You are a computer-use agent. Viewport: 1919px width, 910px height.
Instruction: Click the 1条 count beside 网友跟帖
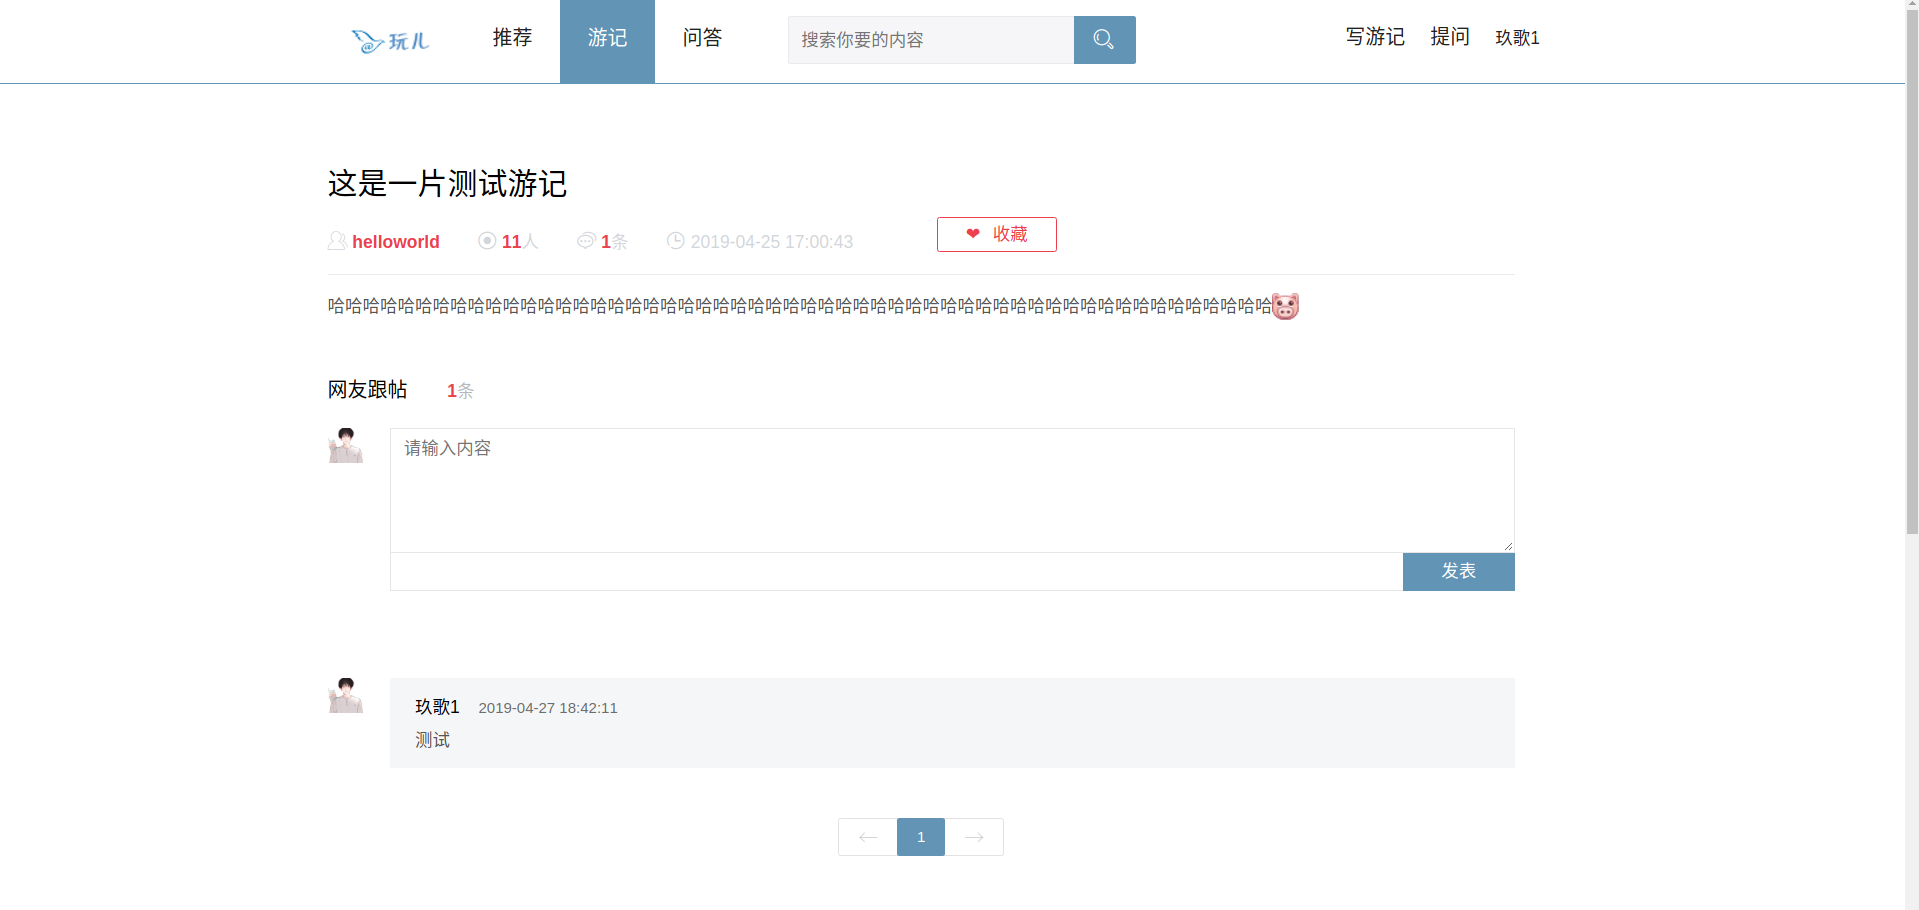[460, 391]
